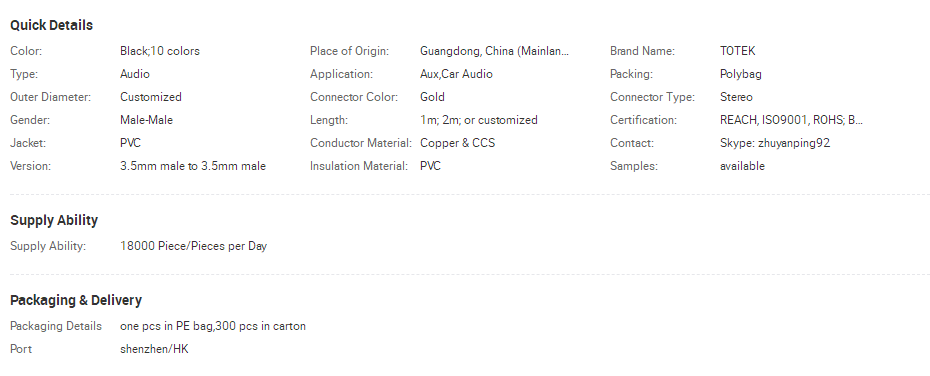This screenshot has height=376, width=930.
Task: Click the Black;10 colors value
Action: pos(160,51)
